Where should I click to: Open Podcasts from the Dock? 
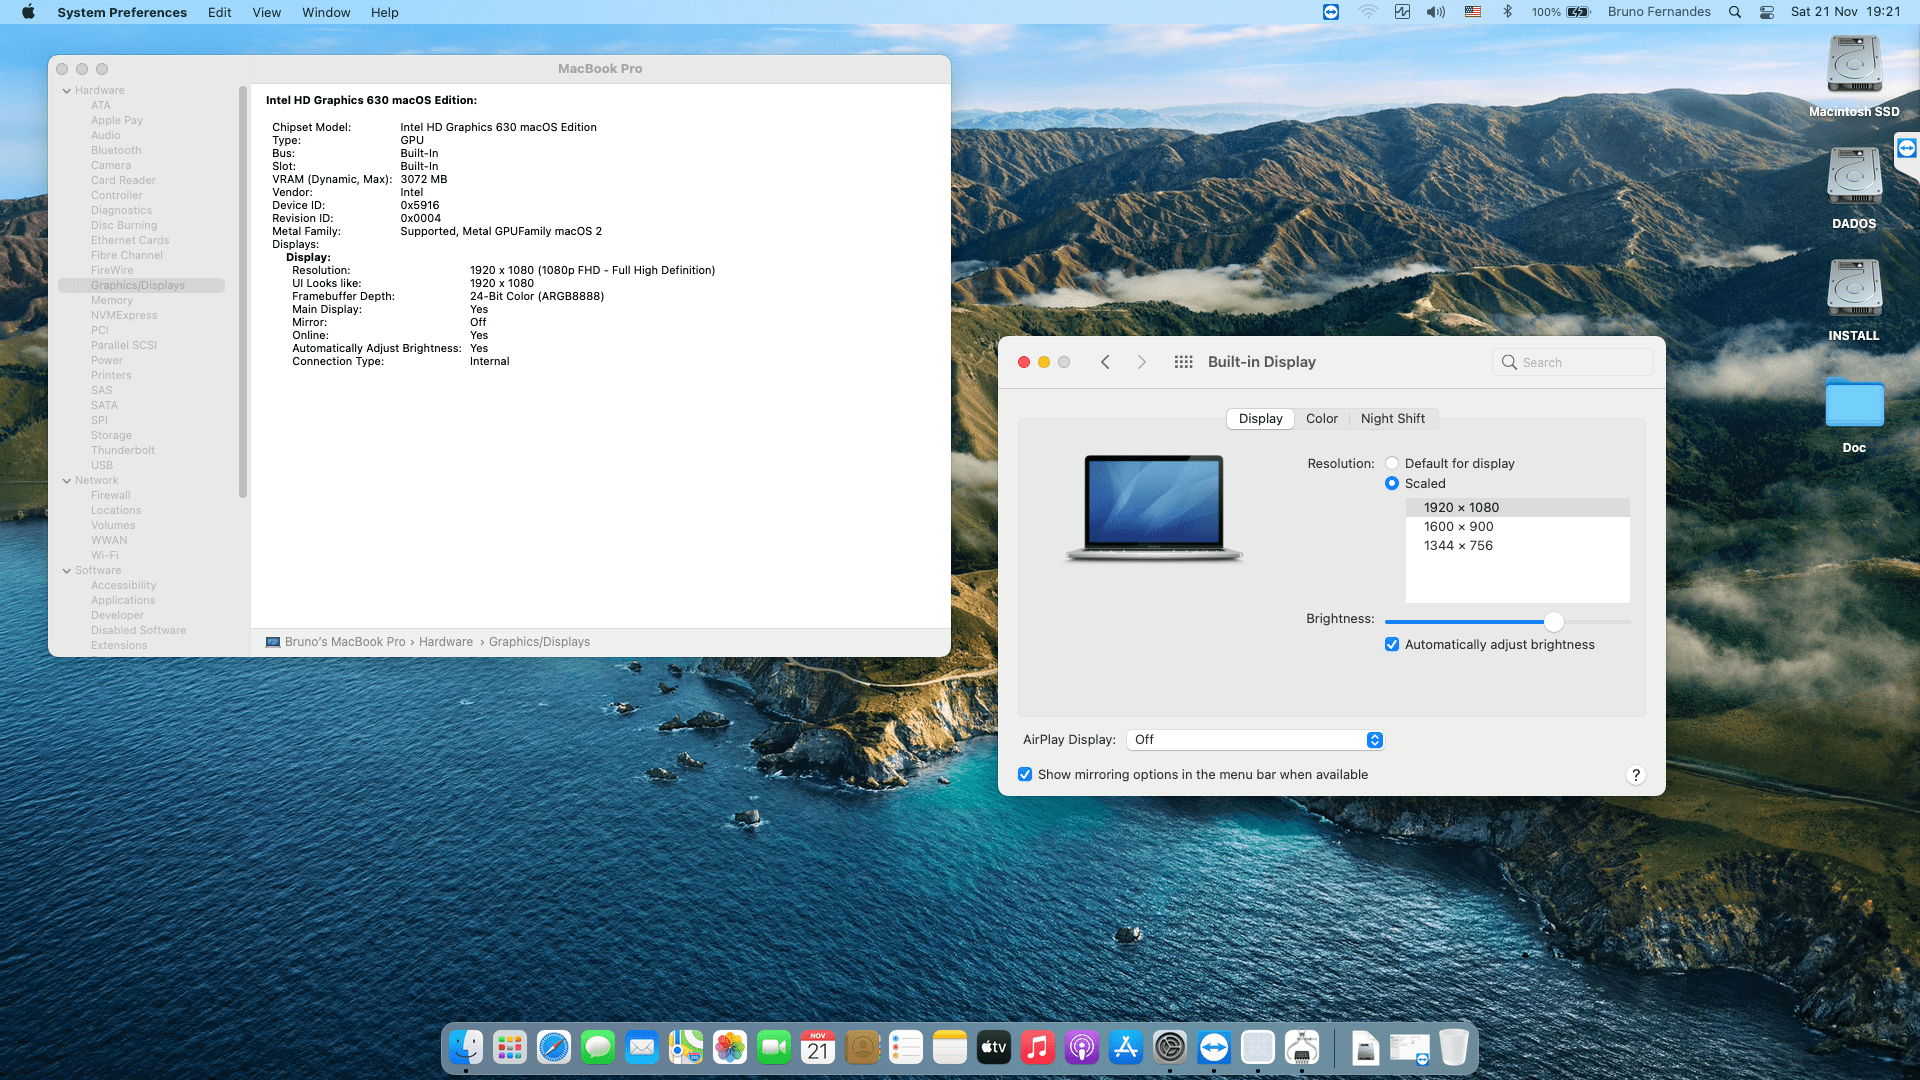[1082, 1047]
